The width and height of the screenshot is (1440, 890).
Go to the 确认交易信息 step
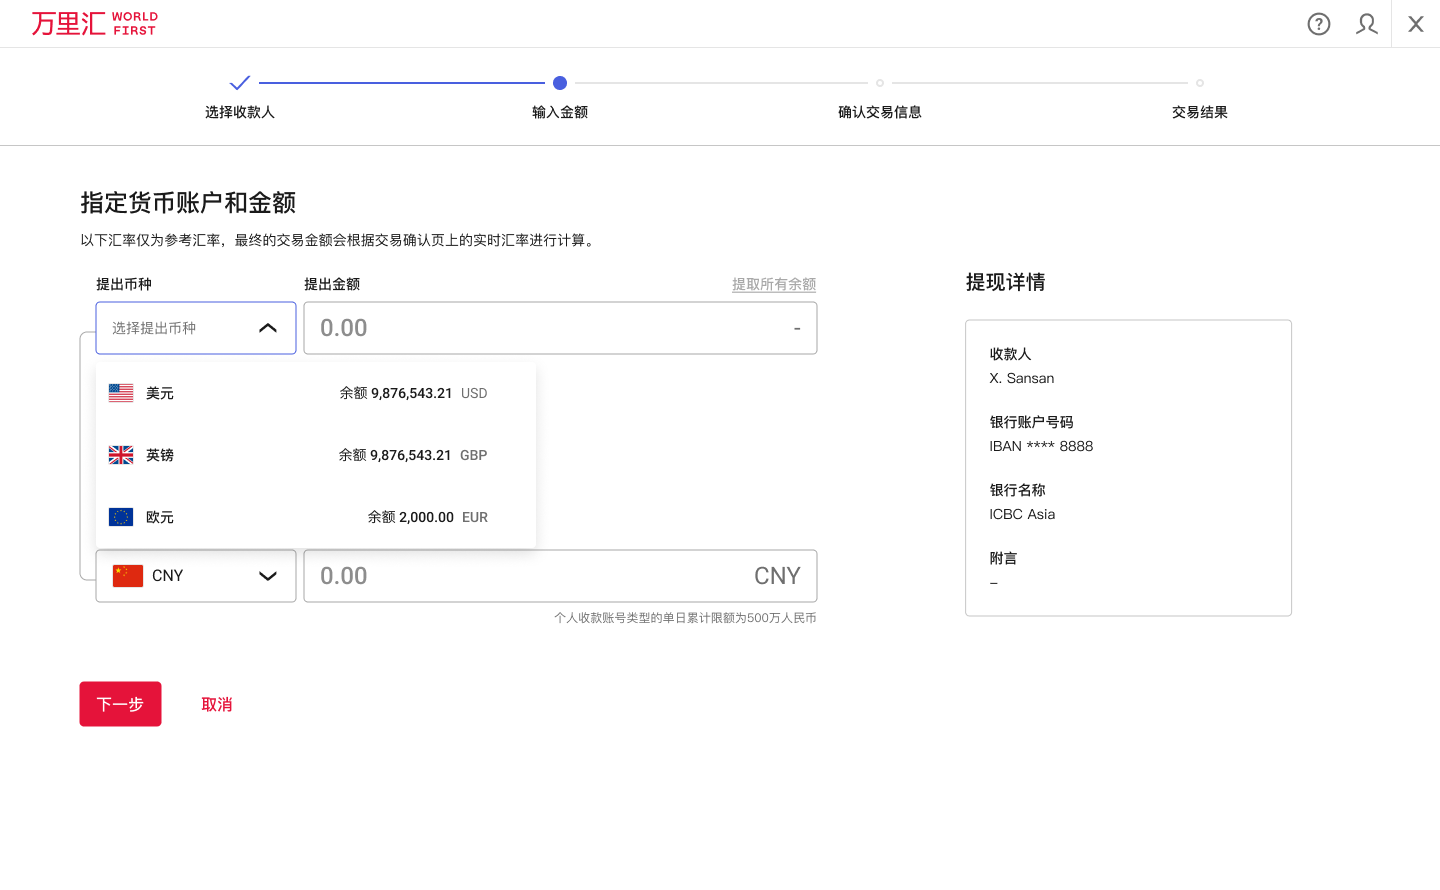[x=879, y=111]
